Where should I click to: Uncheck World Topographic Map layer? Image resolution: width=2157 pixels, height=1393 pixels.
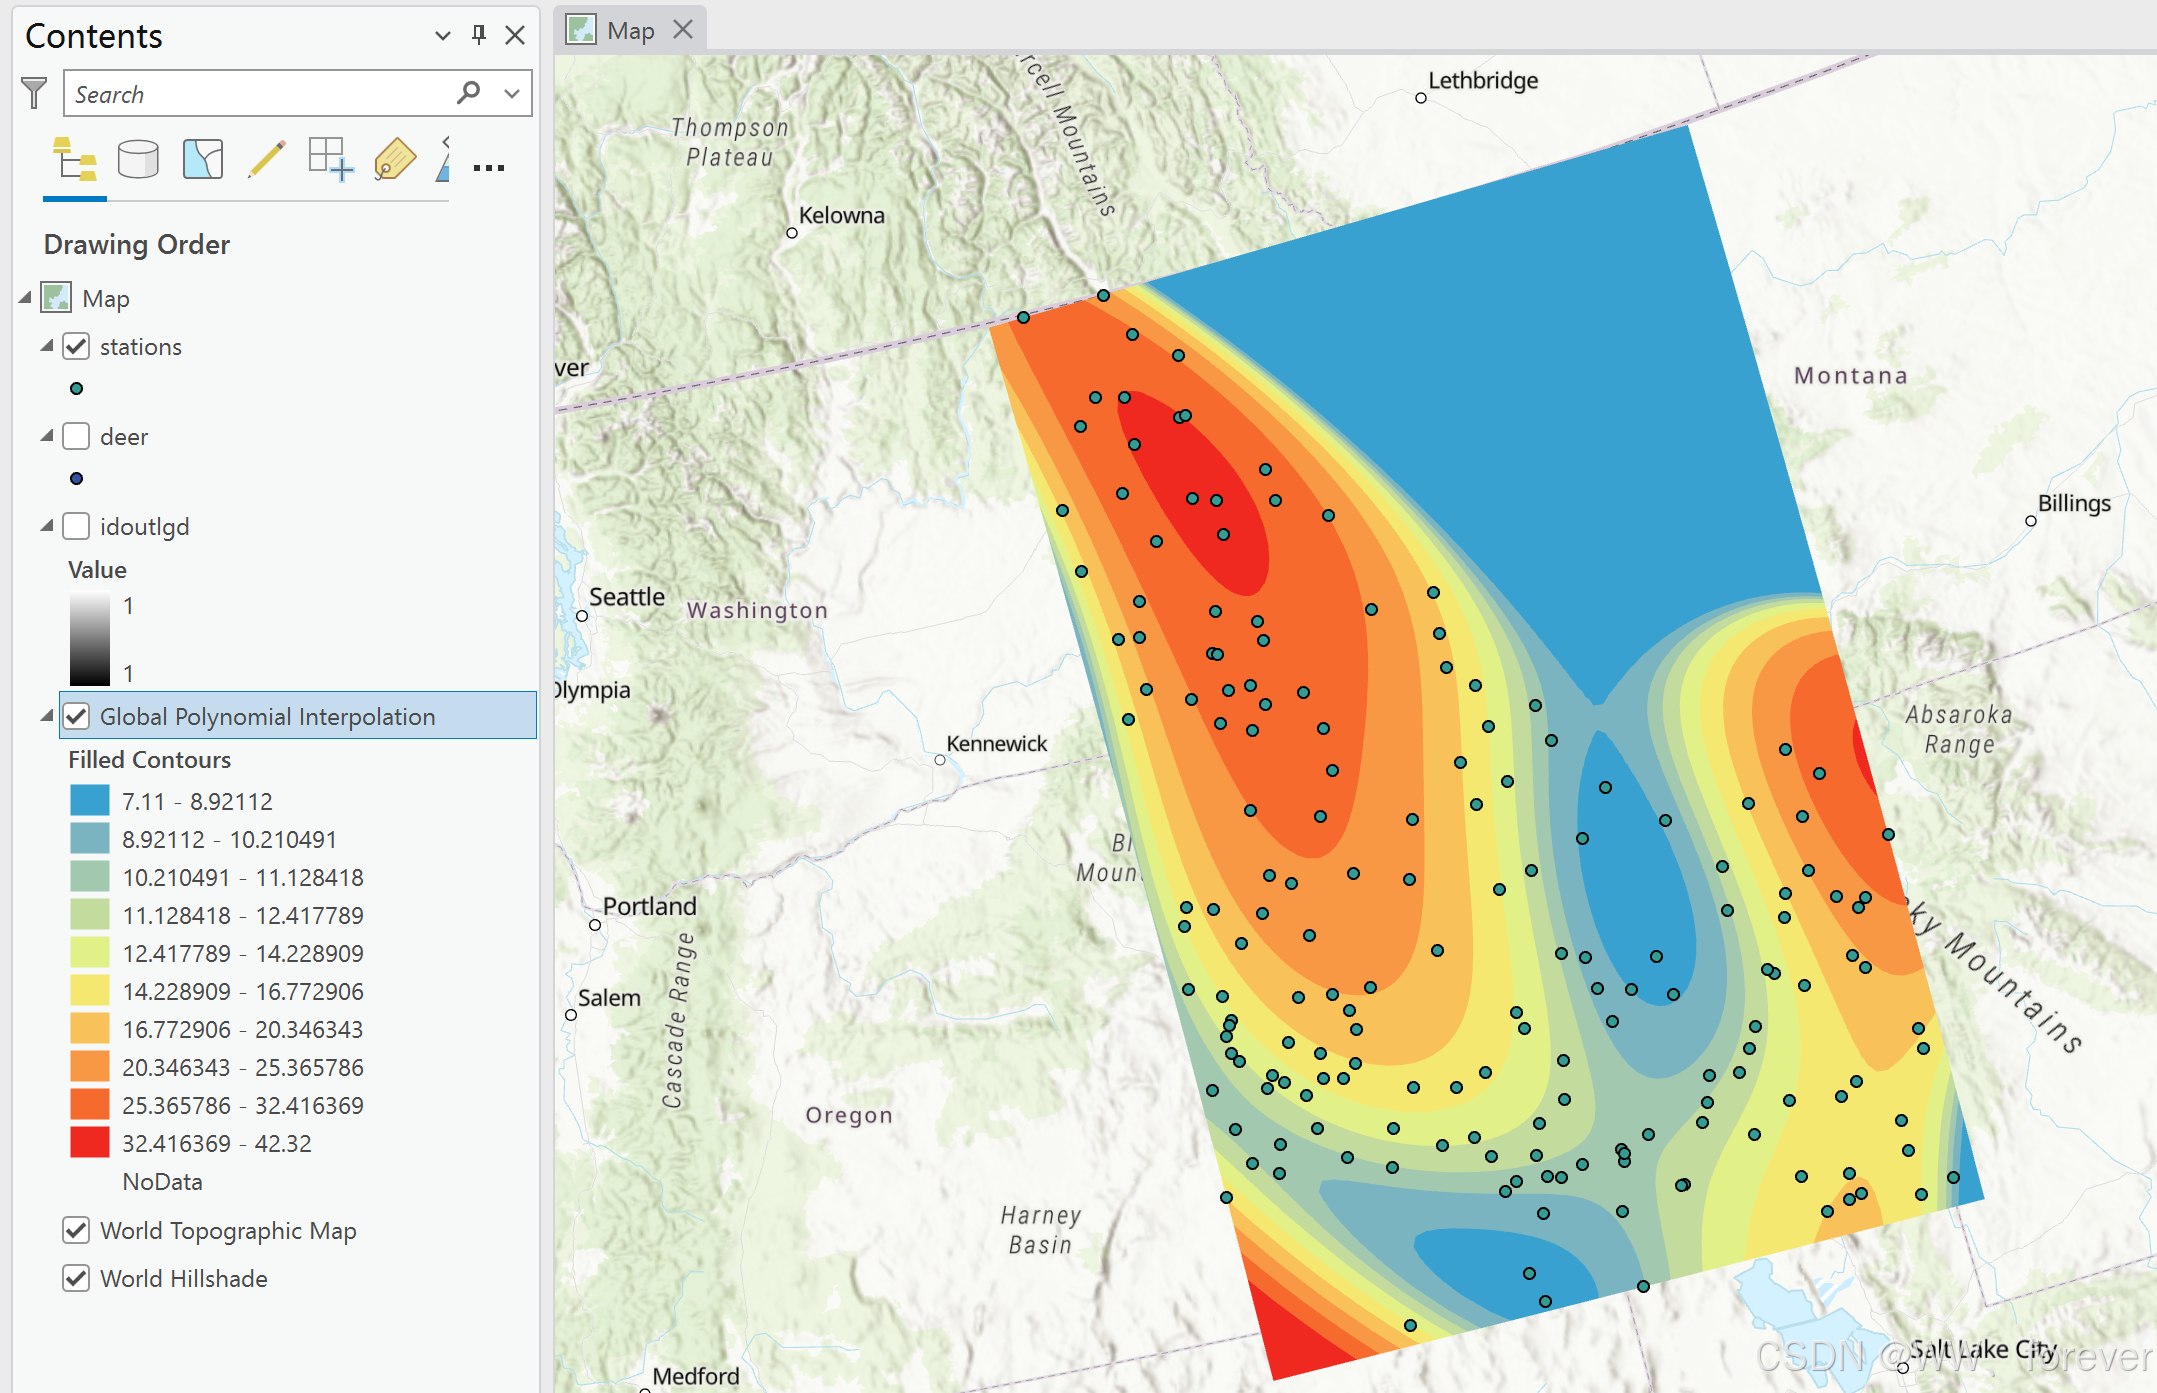click(76, 1230)
